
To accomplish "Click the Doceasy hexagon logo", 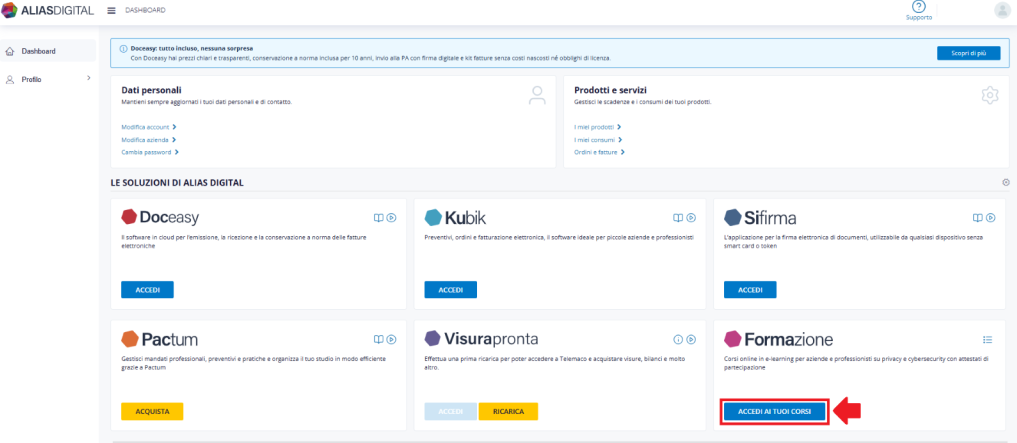I will (129, 217).
